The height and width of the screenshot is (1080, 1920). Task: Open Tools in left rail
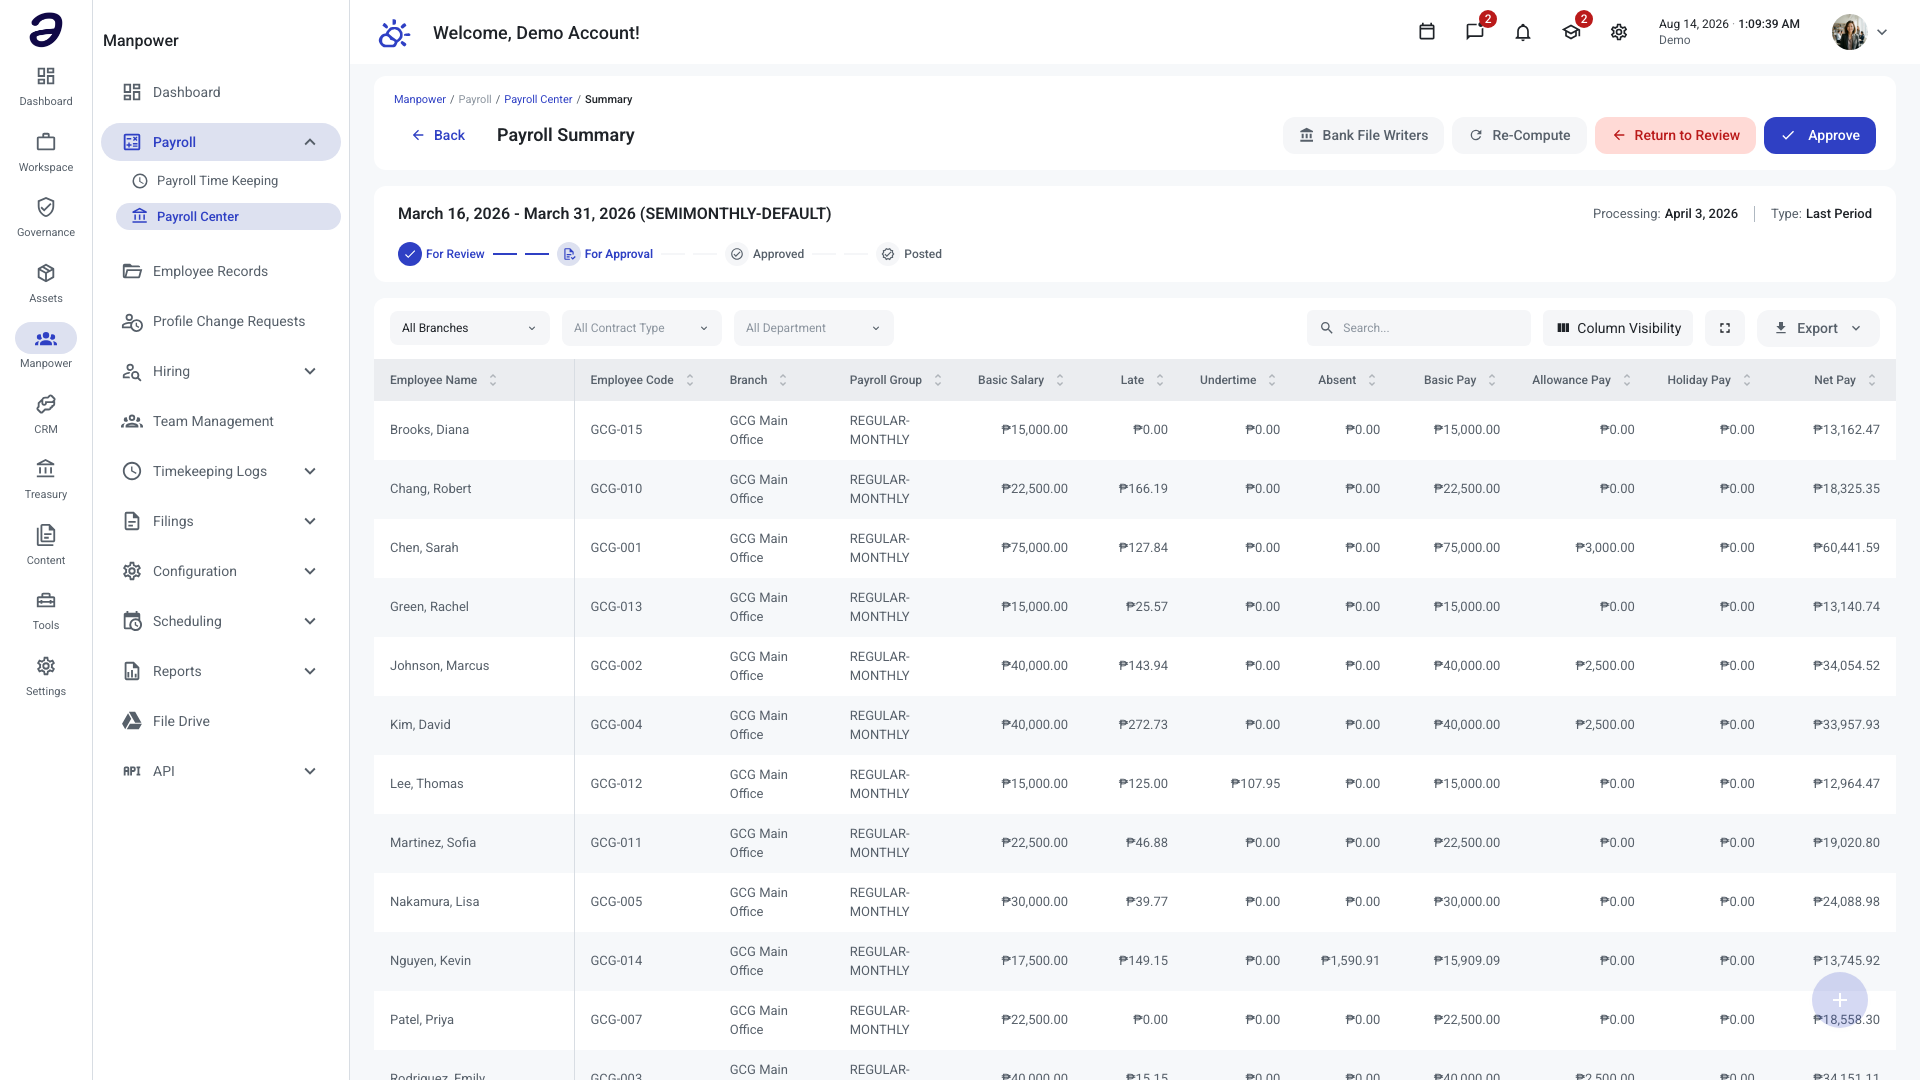click(x=46, y=610)
